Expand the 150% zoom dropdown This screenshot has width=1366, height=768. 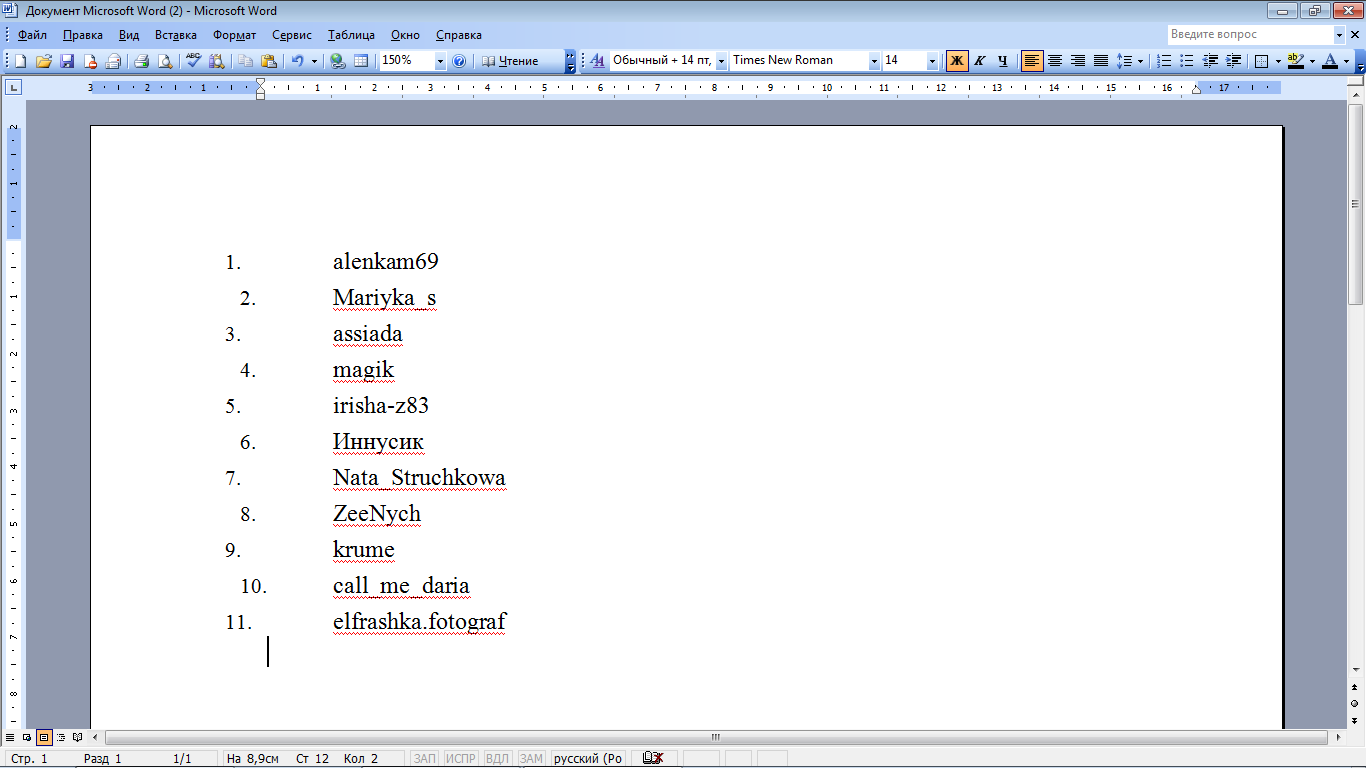(440, 61)
